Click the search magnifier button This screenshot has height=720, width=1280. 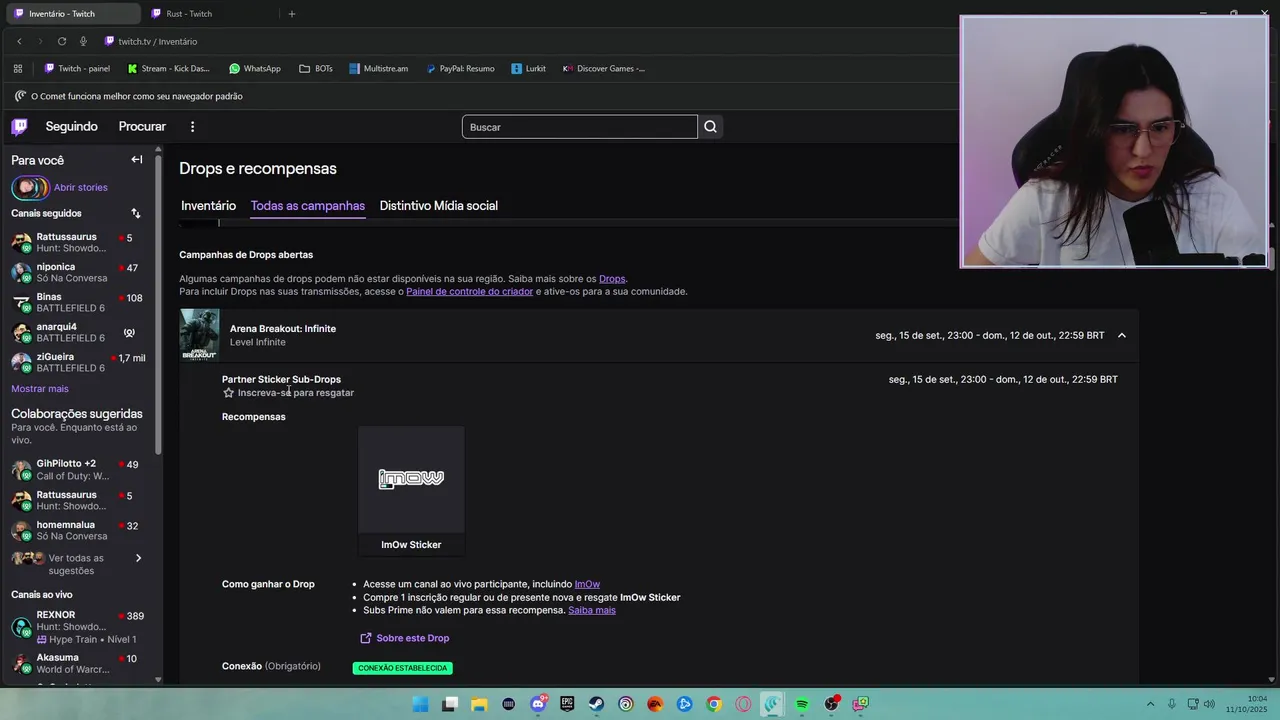pos(710,127)
